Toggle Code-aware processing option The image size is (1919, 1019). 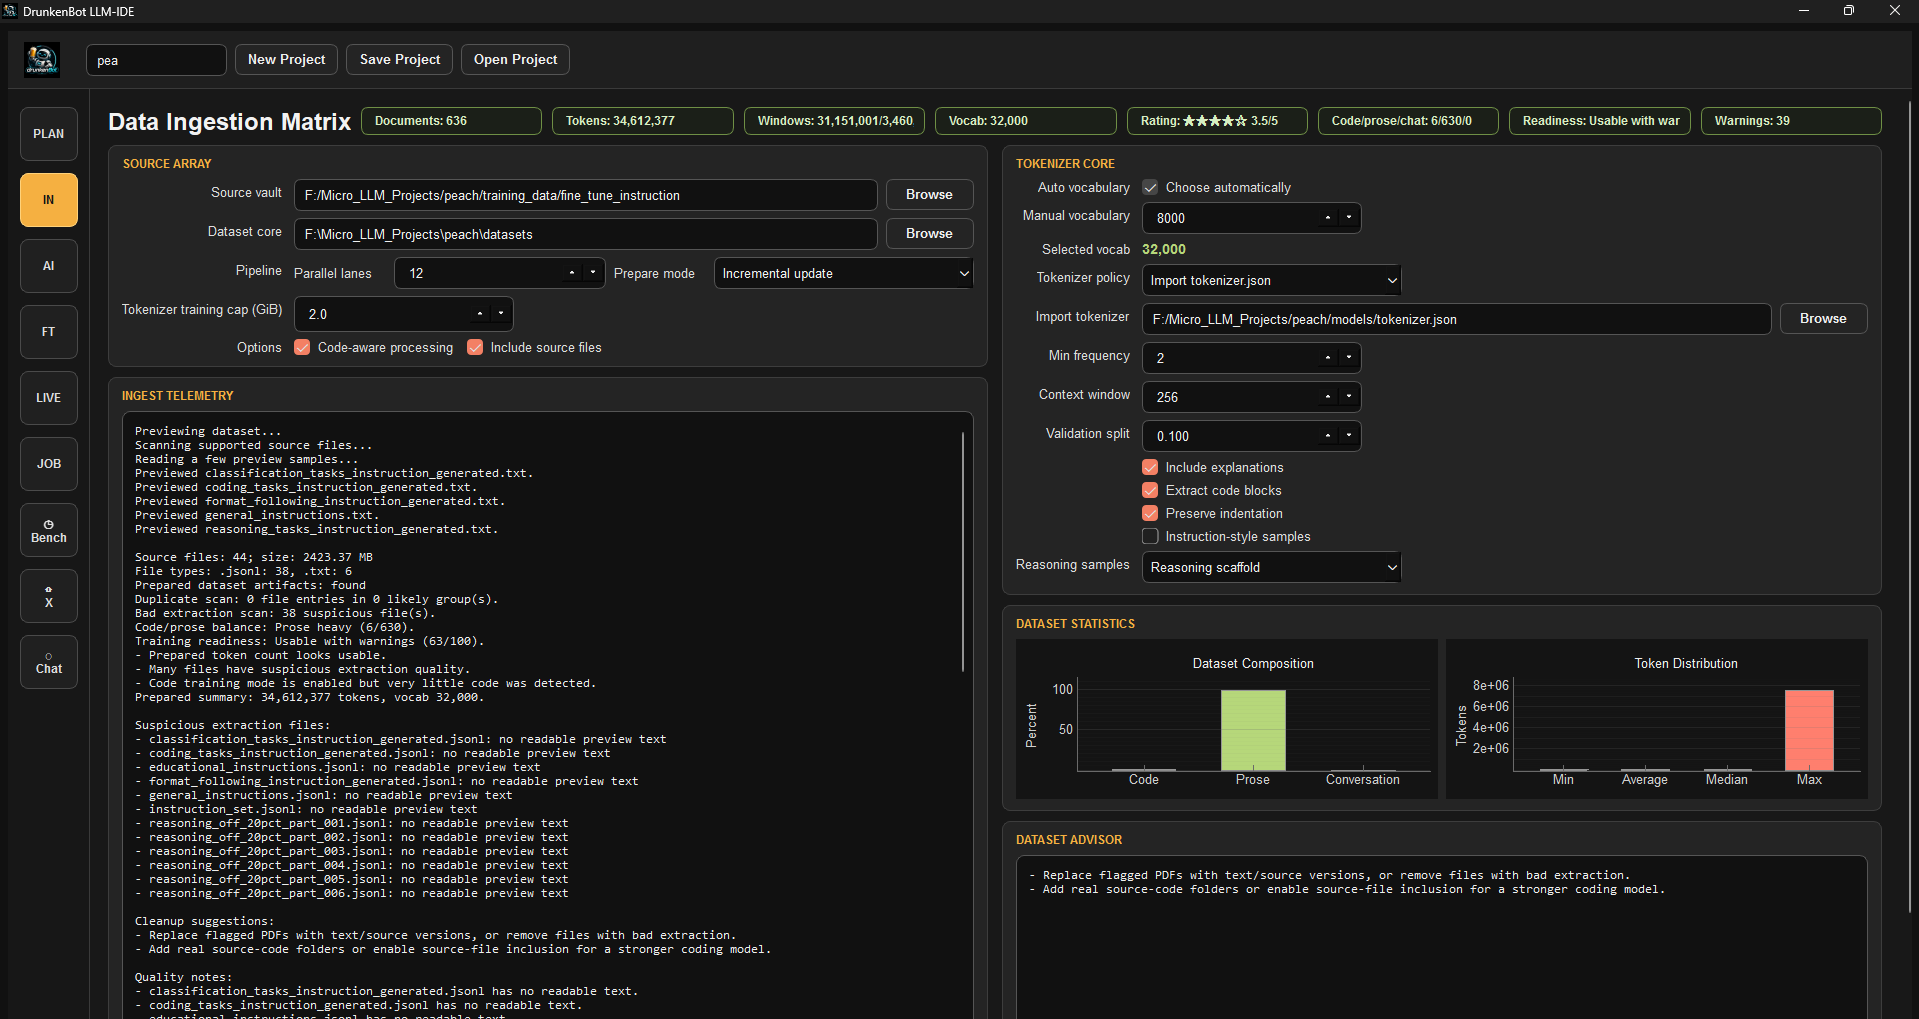[x=302, y=348]
